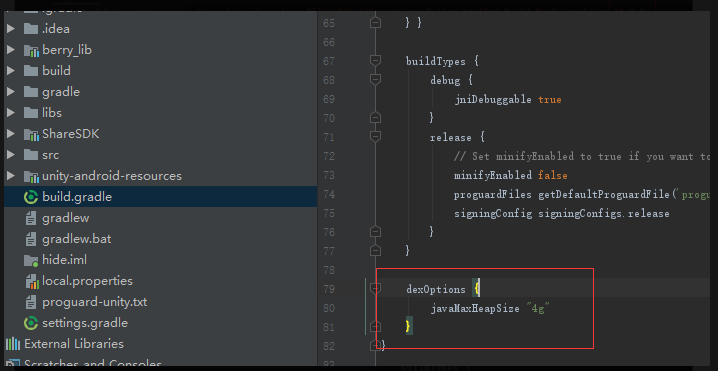718x371 pixels.
Task: Collapse the buildTypes block fold marker
Action: coord(375,60)
